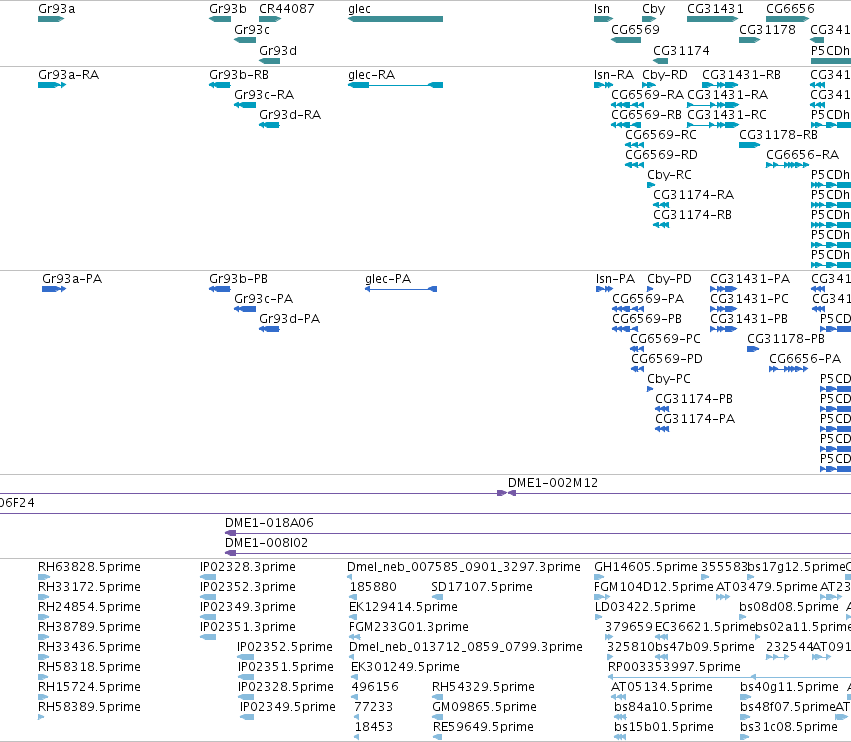
Task: Select protein glec-PA
Action: (388, 278)
